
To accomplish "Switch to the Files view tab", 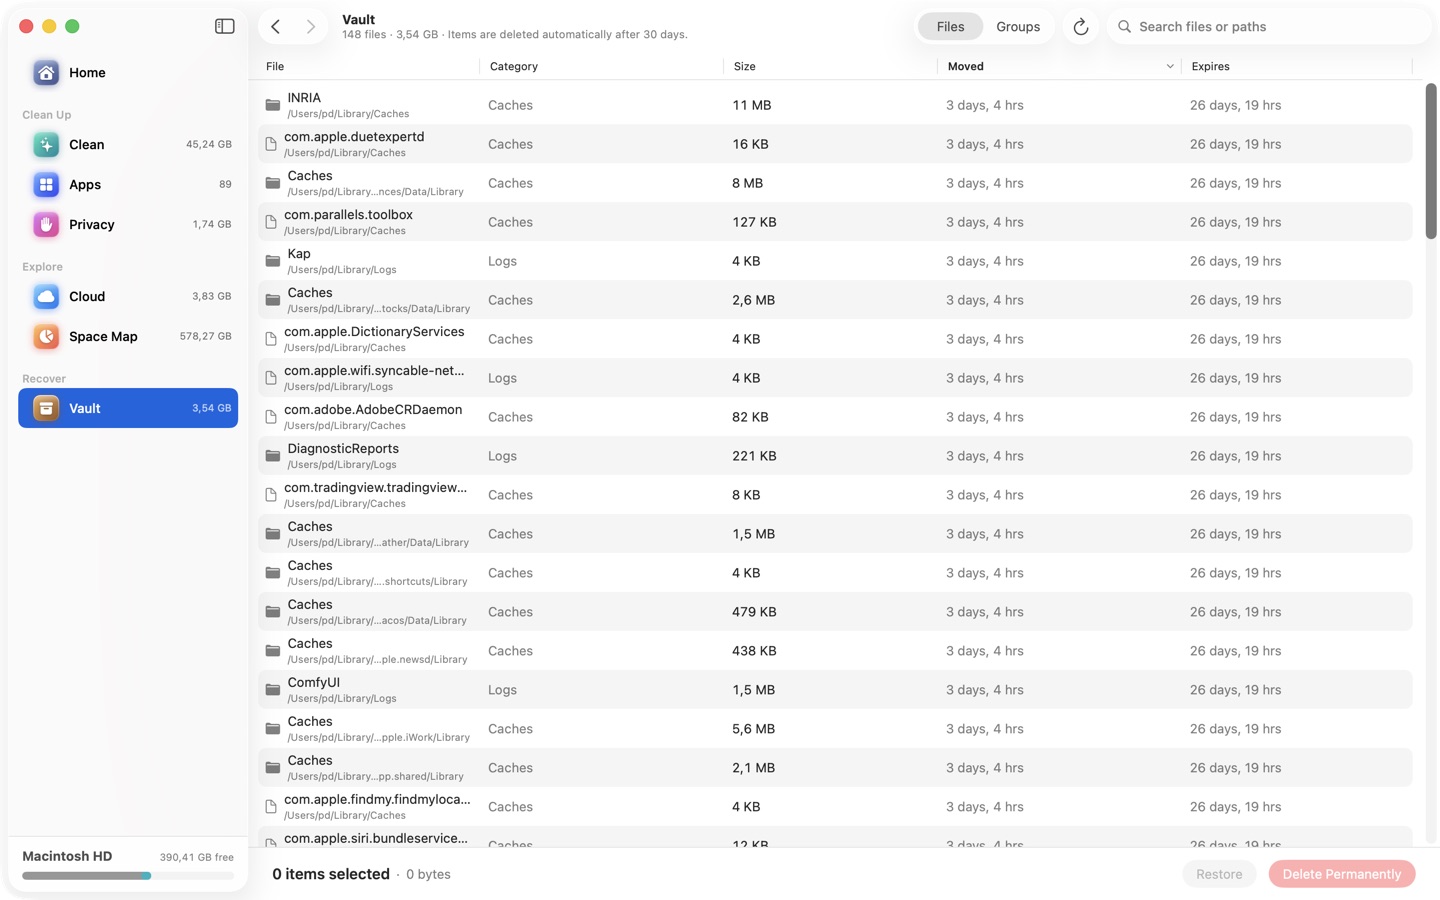I will (950, 27).
